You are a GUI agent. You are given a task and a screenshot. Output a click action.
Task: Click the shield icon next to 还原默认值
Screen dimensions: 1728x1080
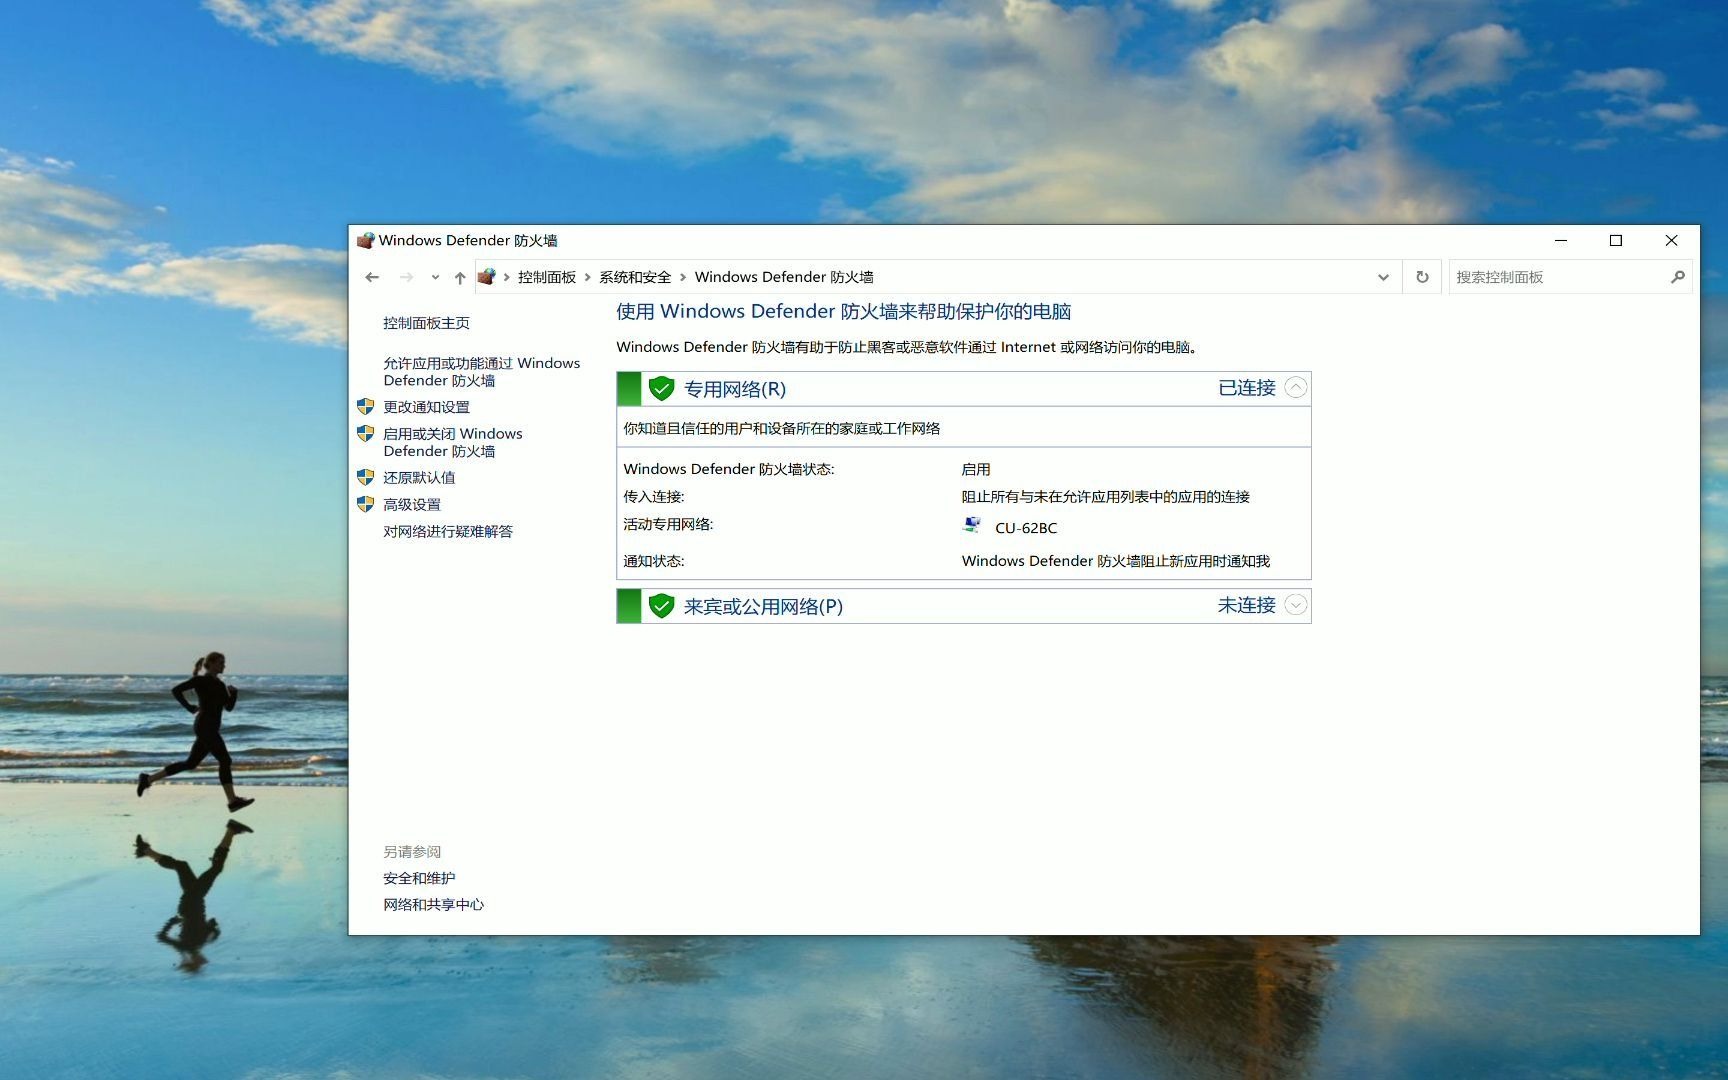tap(365, 477)
